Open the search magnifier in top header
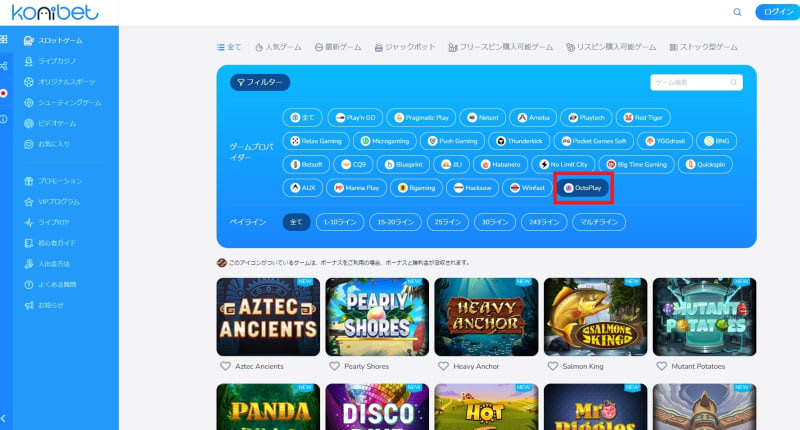The image size is (800, 430). [x=737, y=12]
